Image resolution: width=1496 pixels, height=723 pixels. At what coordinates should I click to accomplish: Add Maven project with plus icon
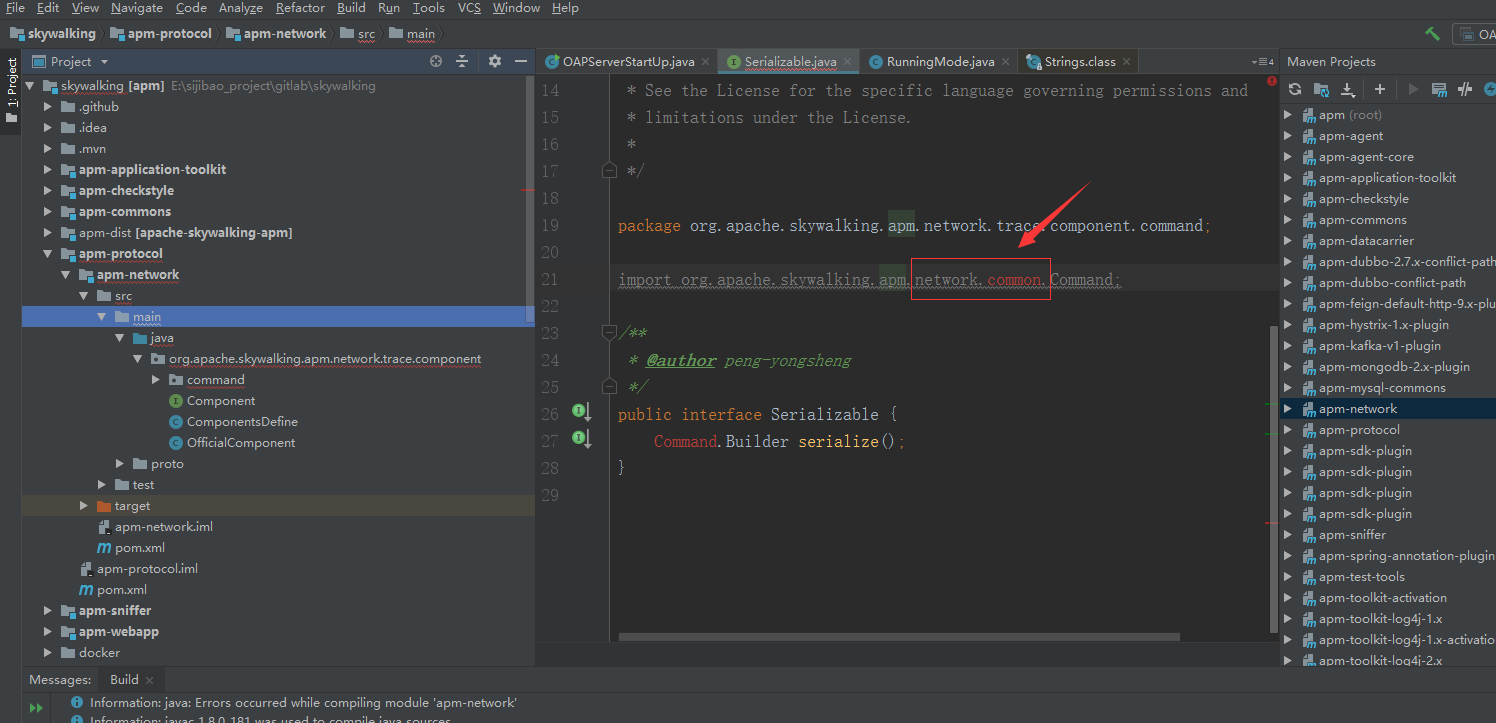tap(1380, 89)
